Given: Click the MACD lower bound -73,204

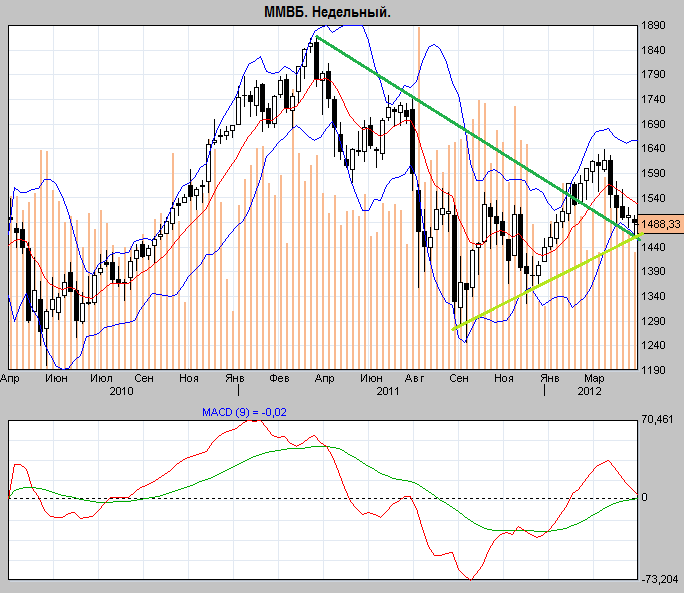Looking at the screenshot, I should [x=659, y=579].
